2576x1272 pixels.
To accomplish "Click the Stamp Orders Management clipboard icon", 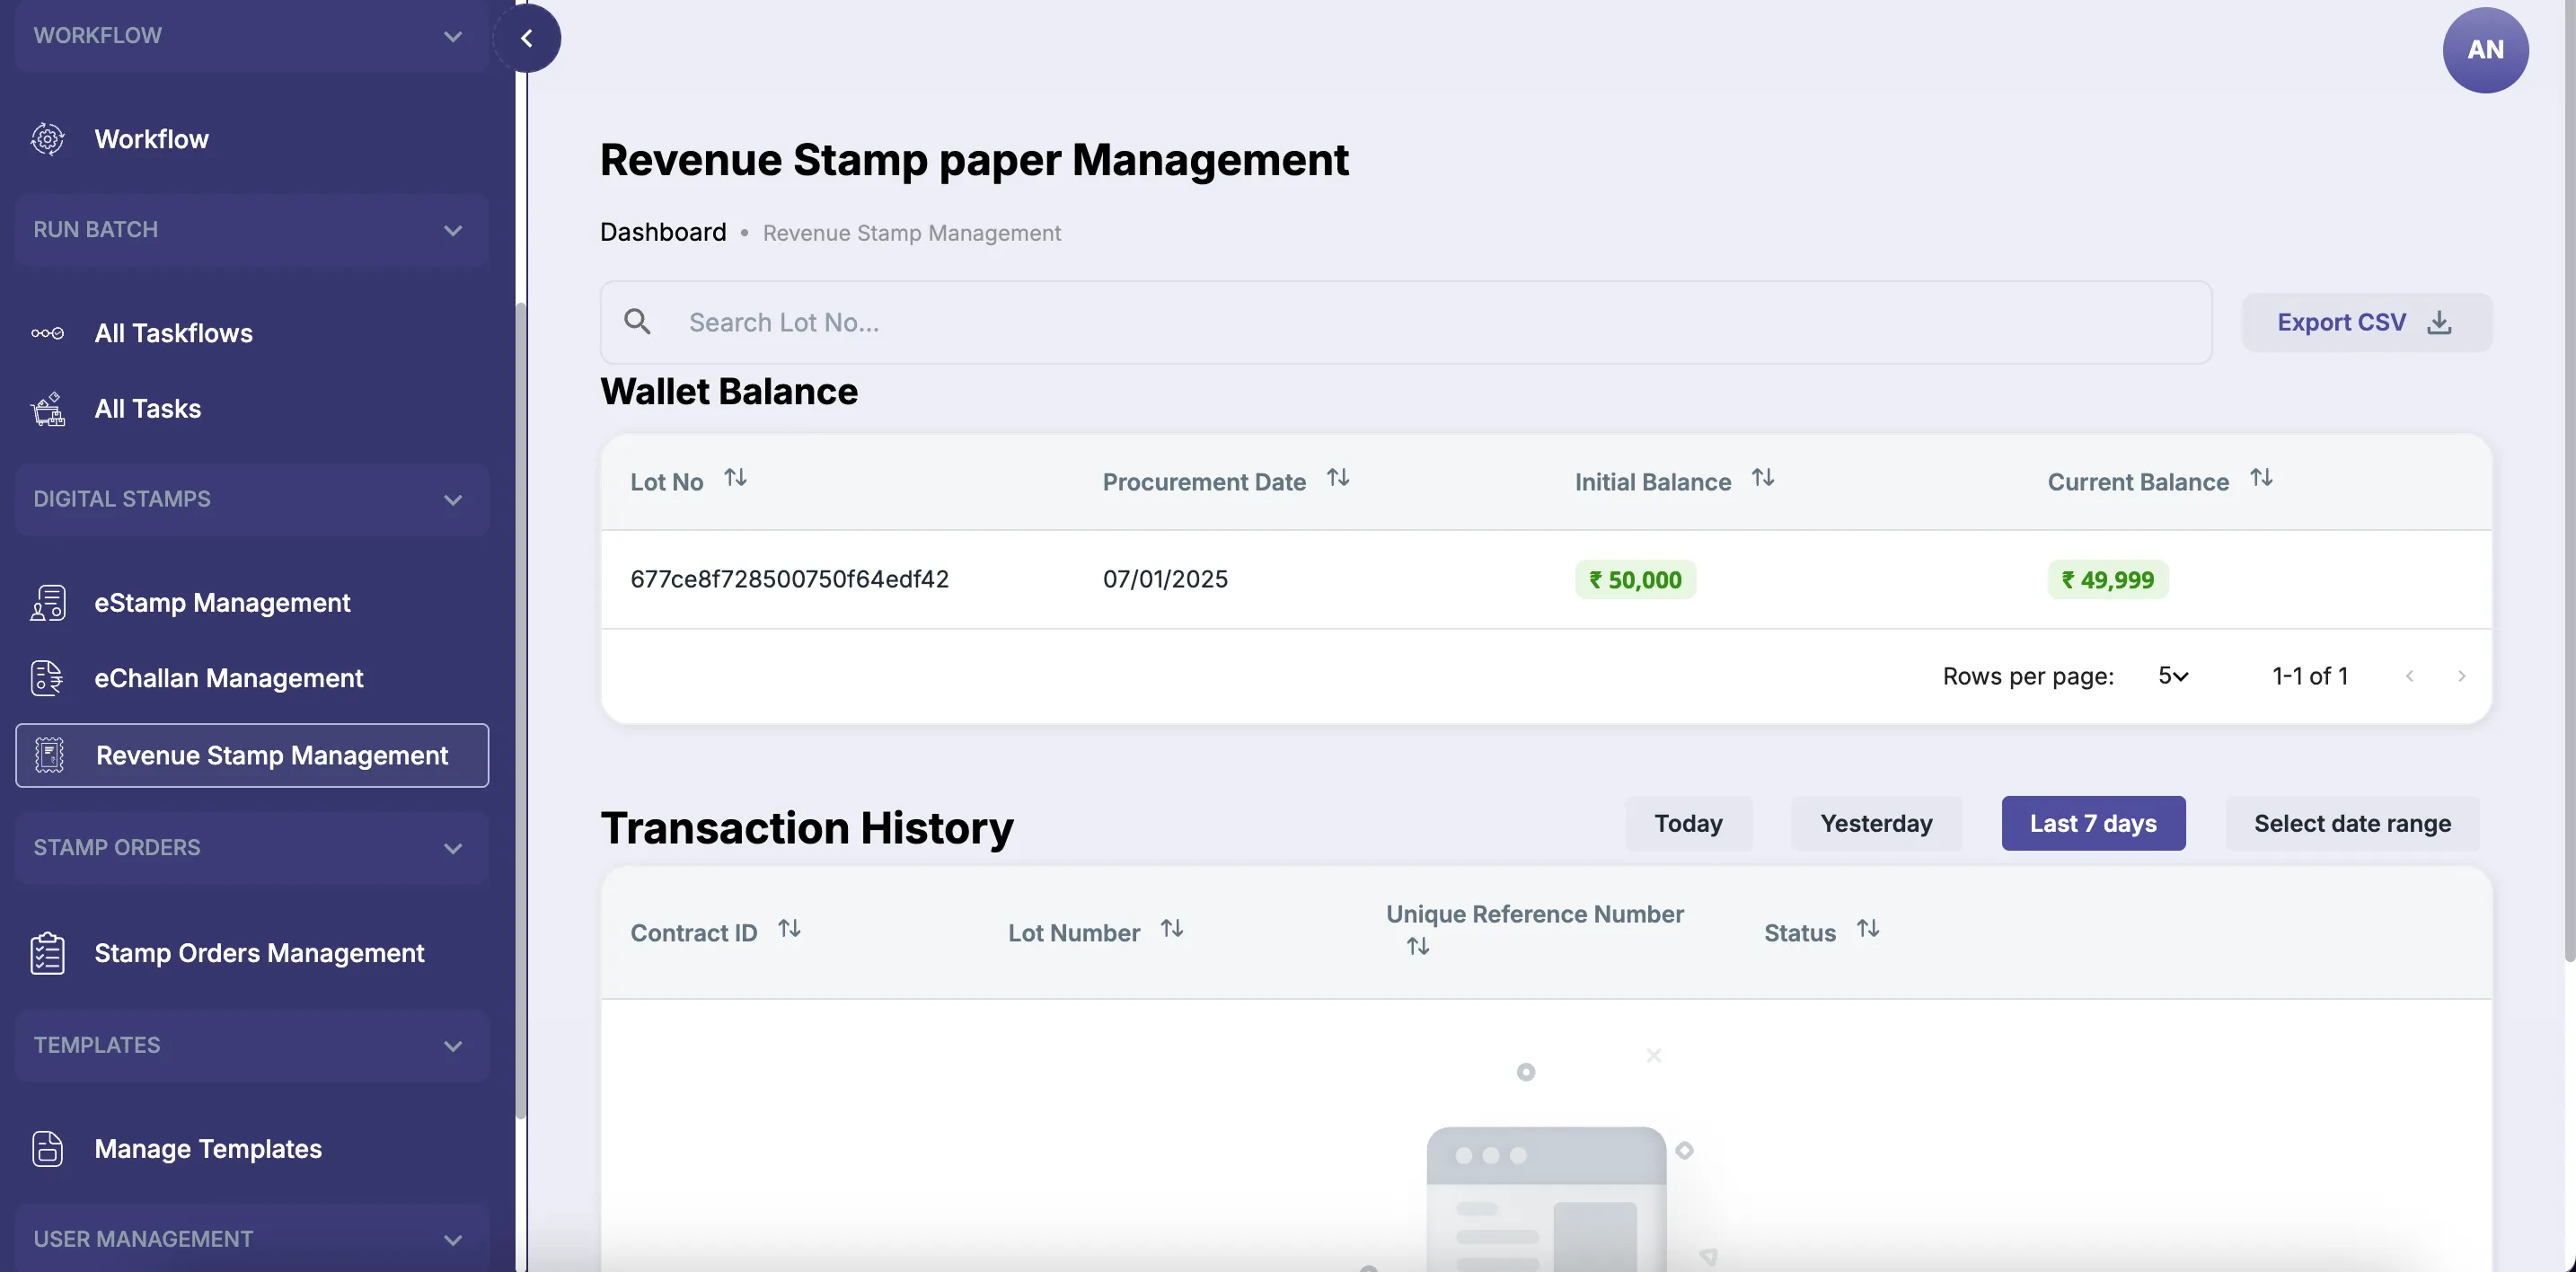I will click(47, 953).
